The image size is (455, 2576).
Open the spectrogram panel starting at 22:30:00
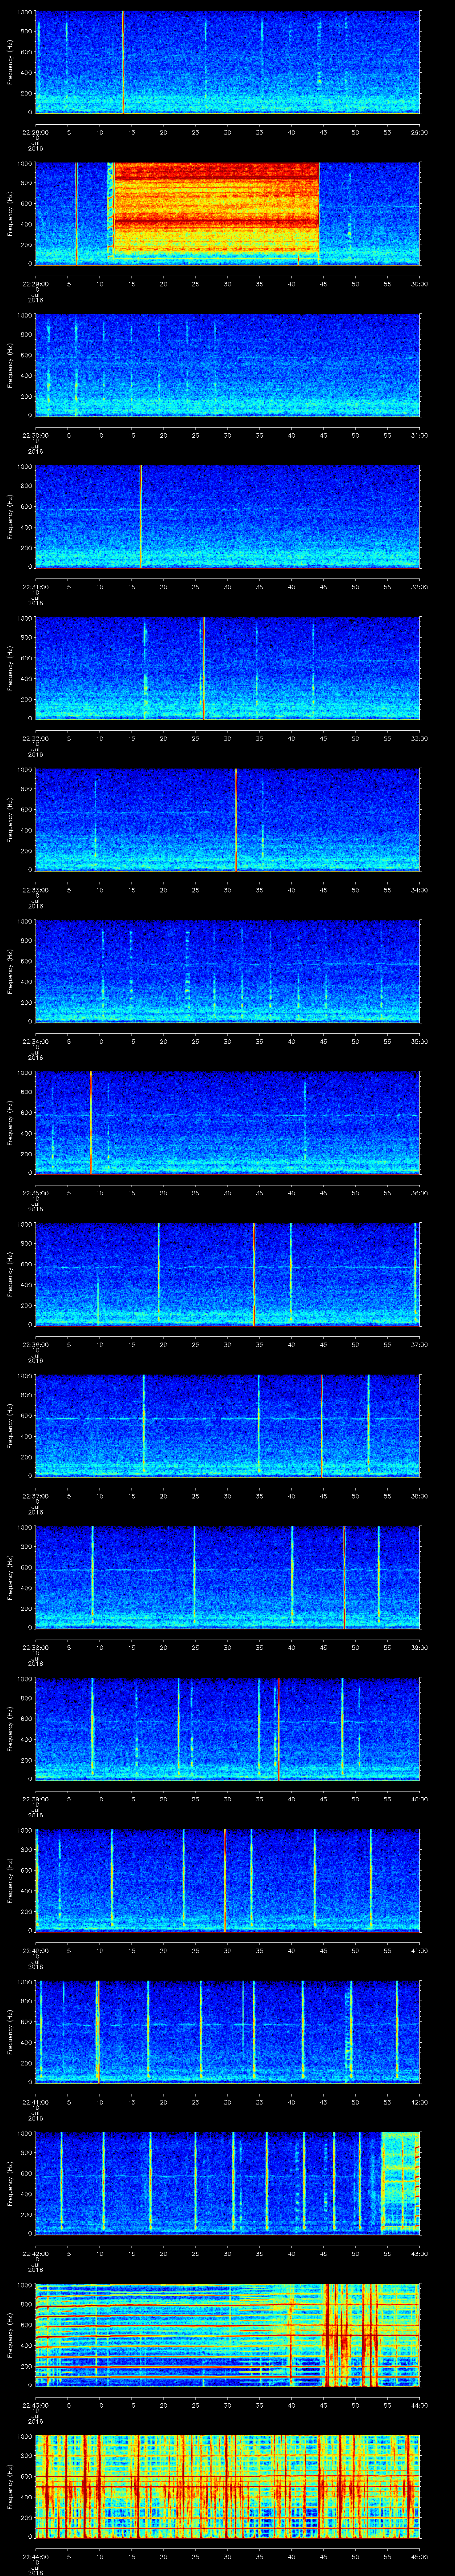[227, 365]
